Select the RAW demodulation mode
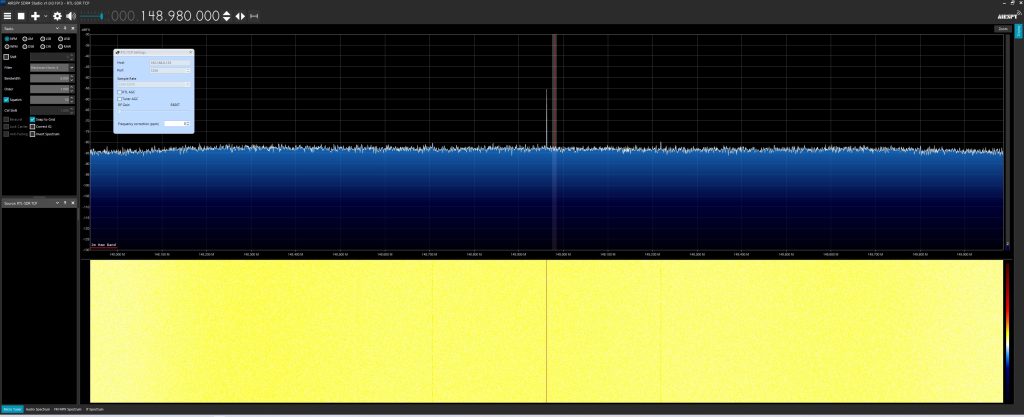1024x417 pixels. click(64, 46)
